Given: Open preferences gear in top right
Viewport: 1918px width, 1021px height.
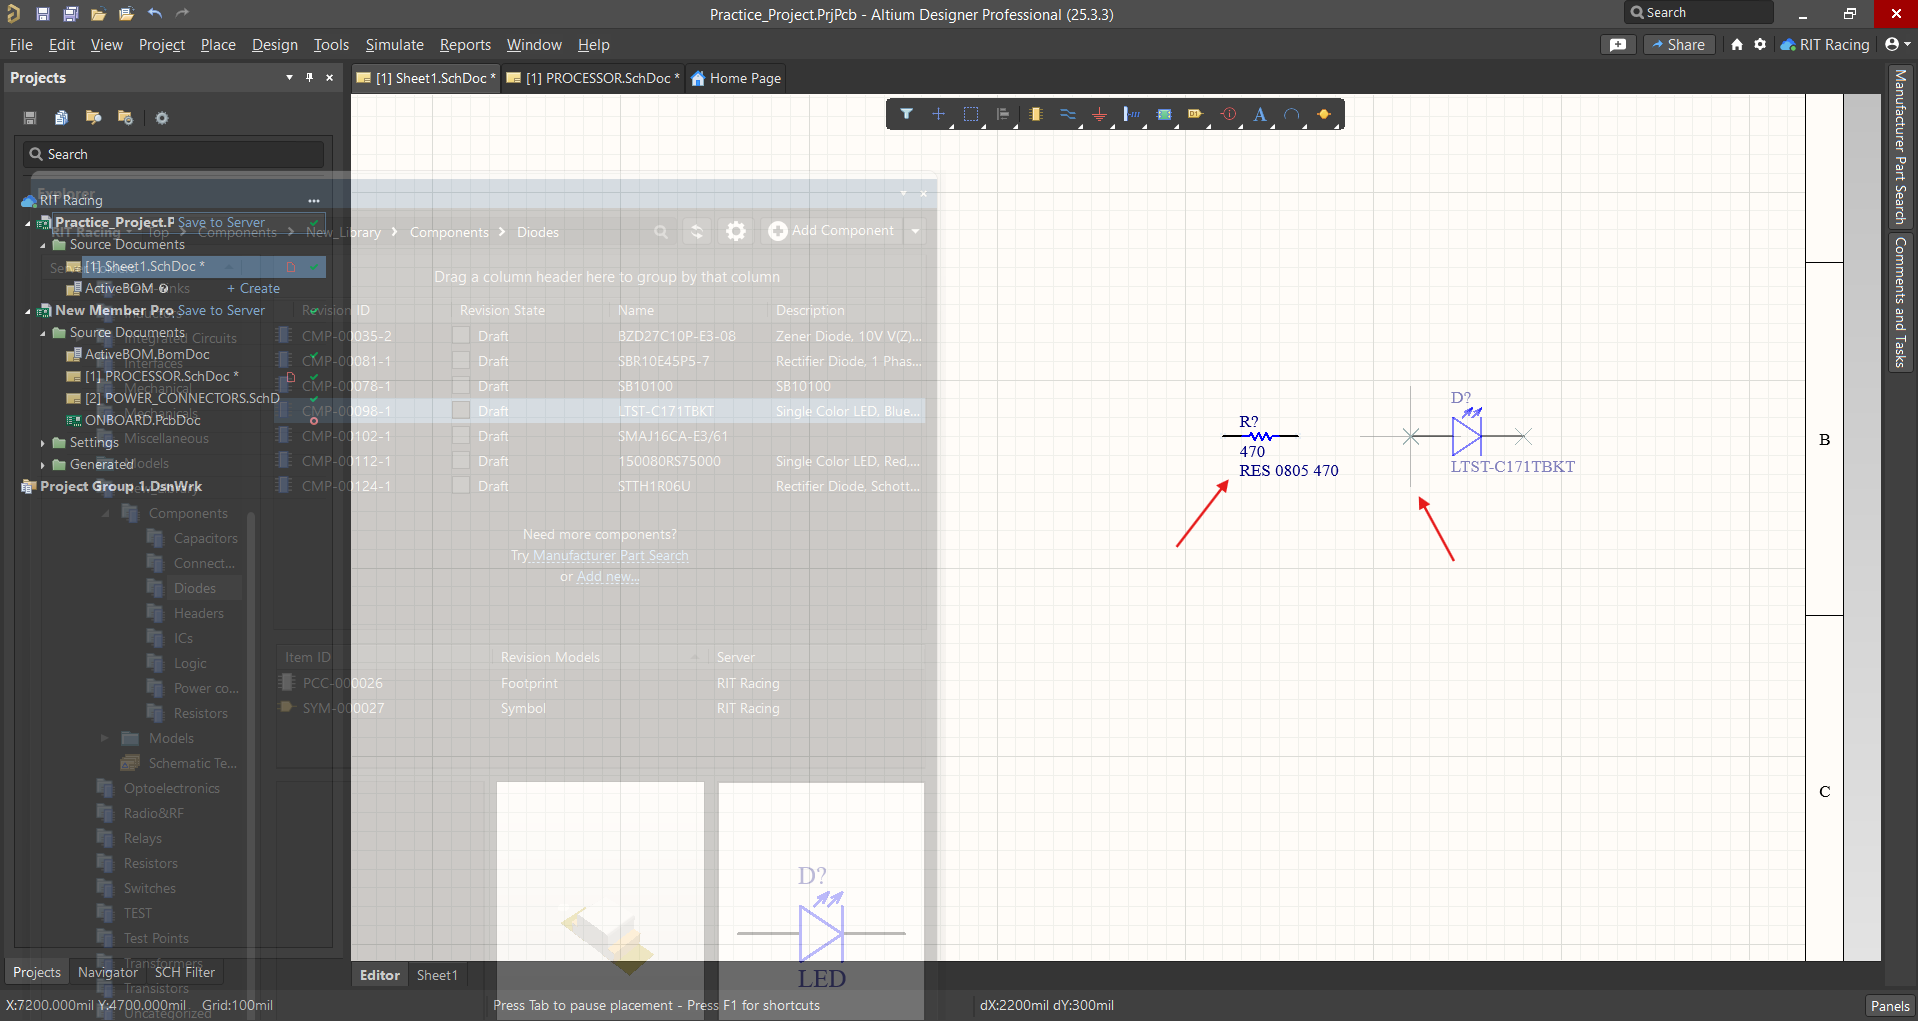Looking at the screenshot, I should [1760, 45].
